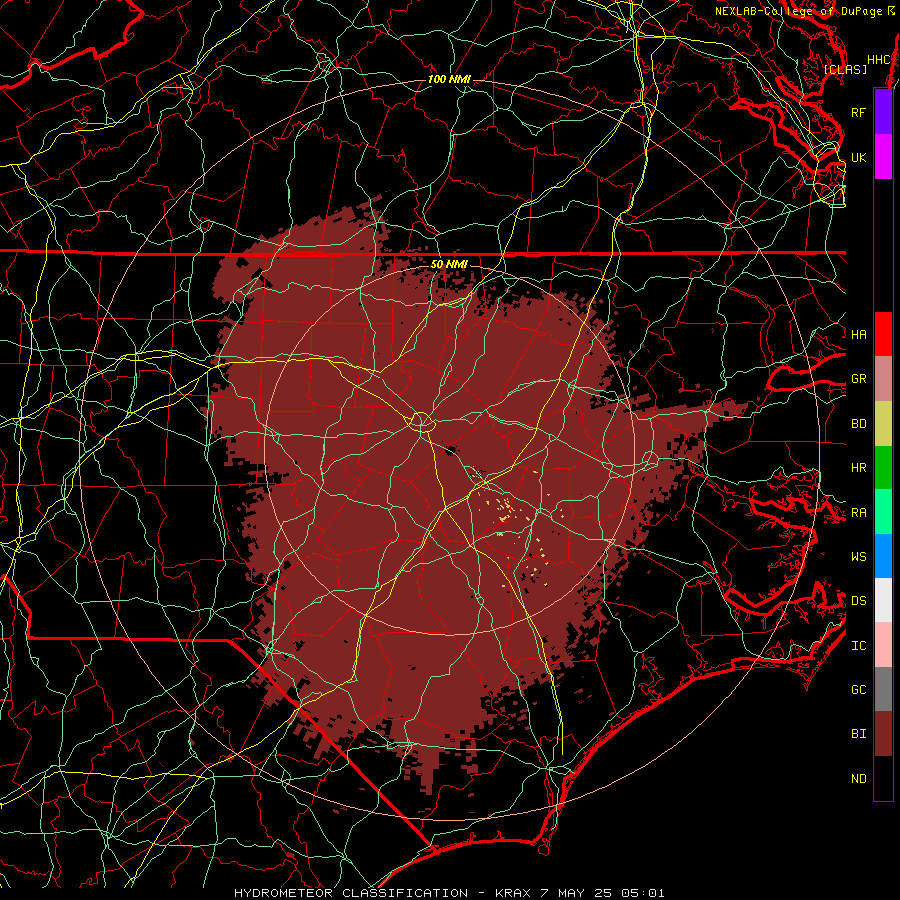Click the 100 NMI range ring label
900x900 pixels.
(x=449, y=79)
